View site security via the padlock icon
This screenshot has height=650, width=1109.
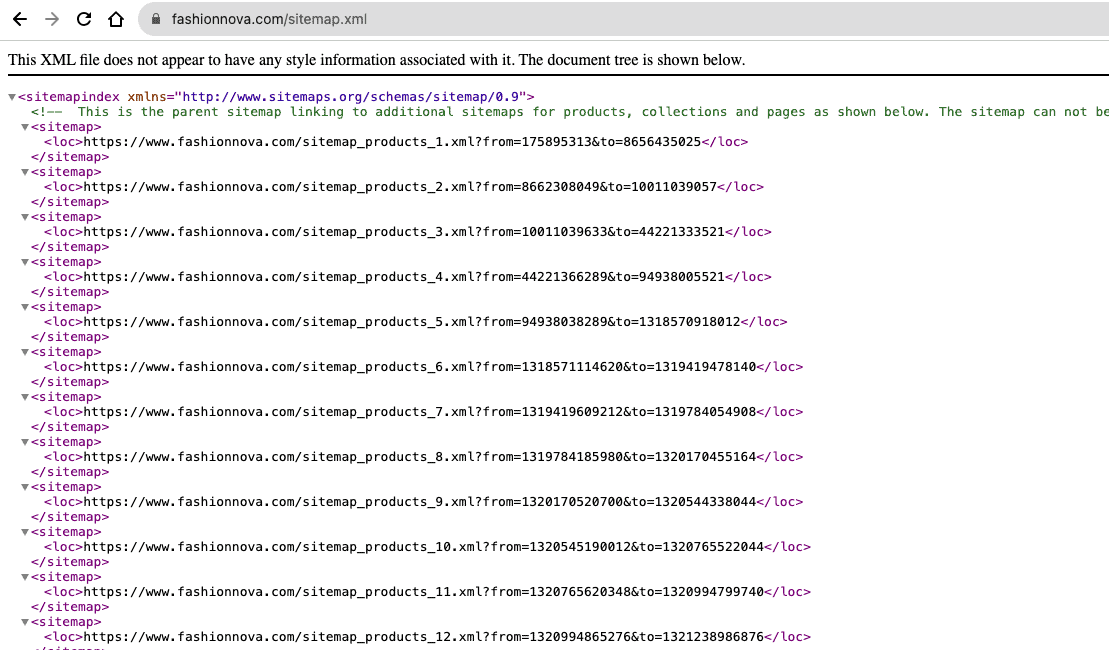pyautogui.click(x=156, y=19)
